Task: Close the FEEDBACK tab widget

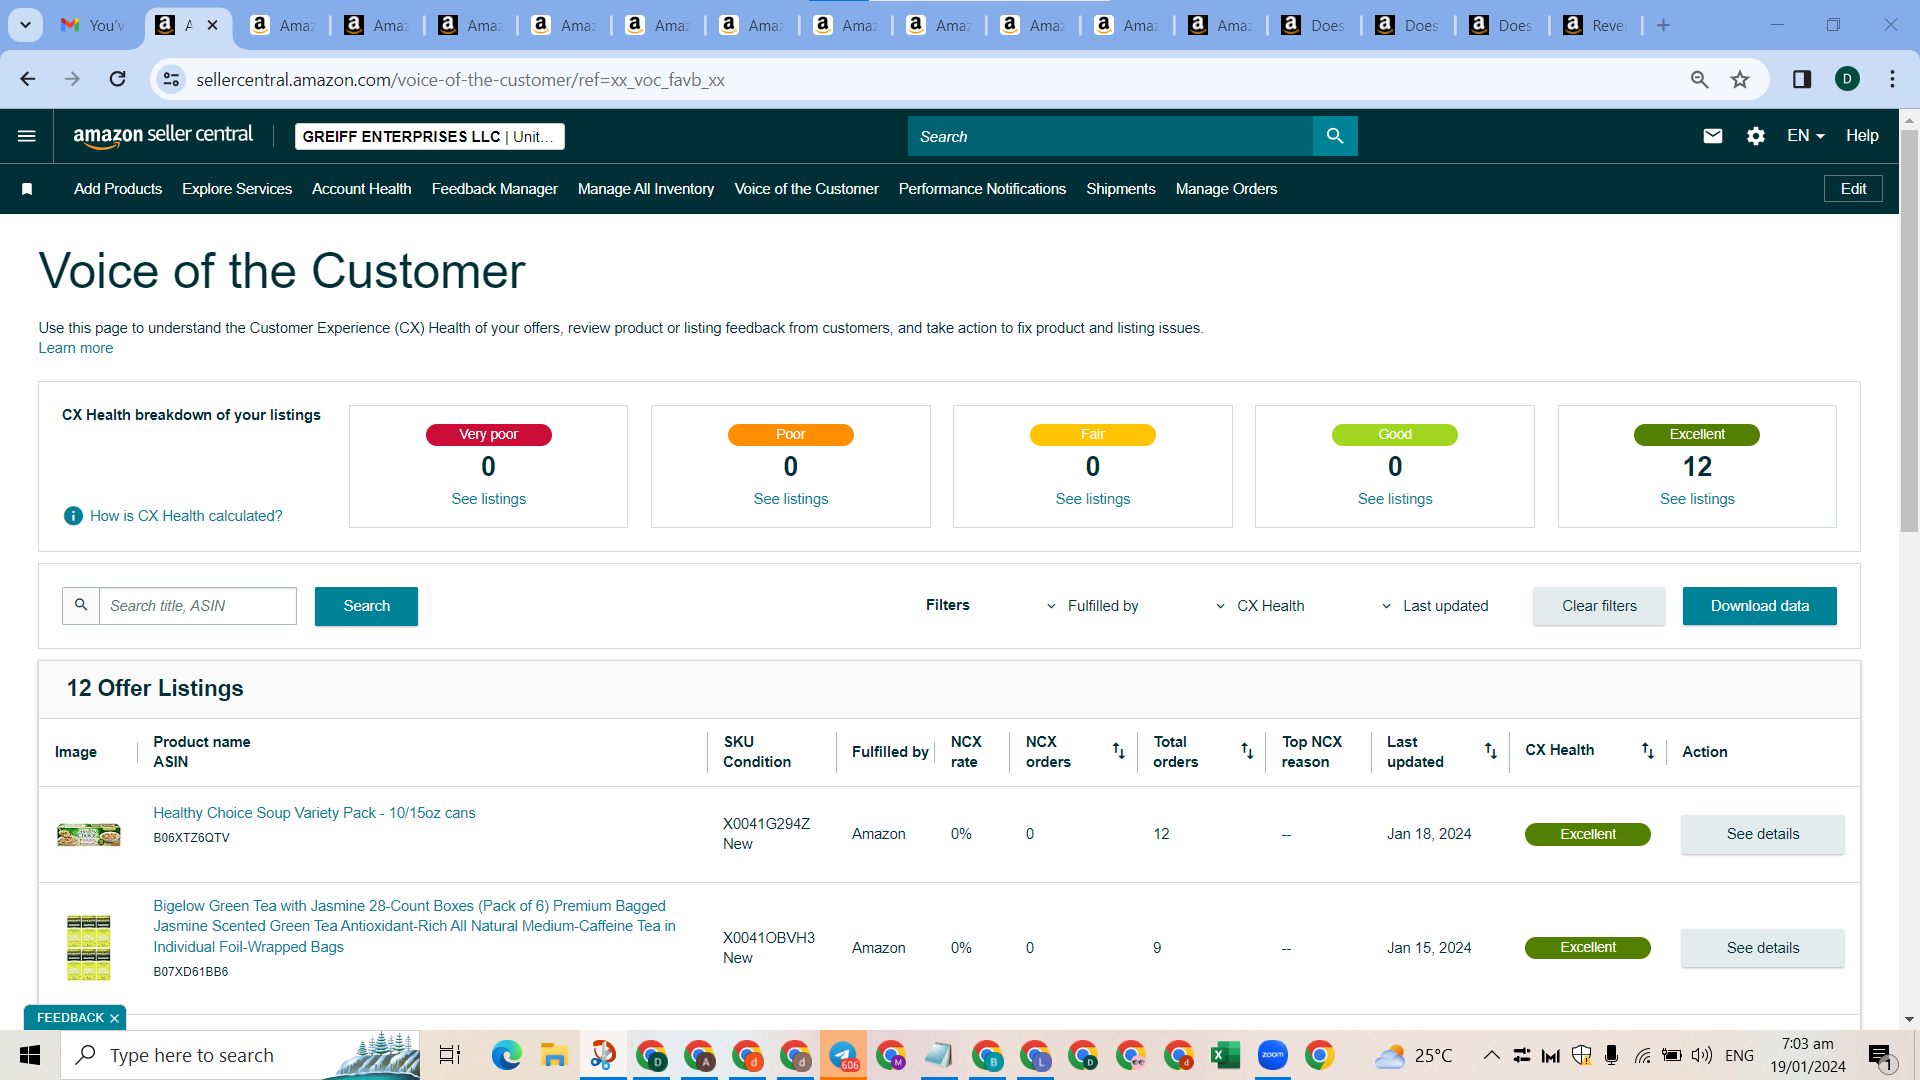Action: (x=114, y=1018)
